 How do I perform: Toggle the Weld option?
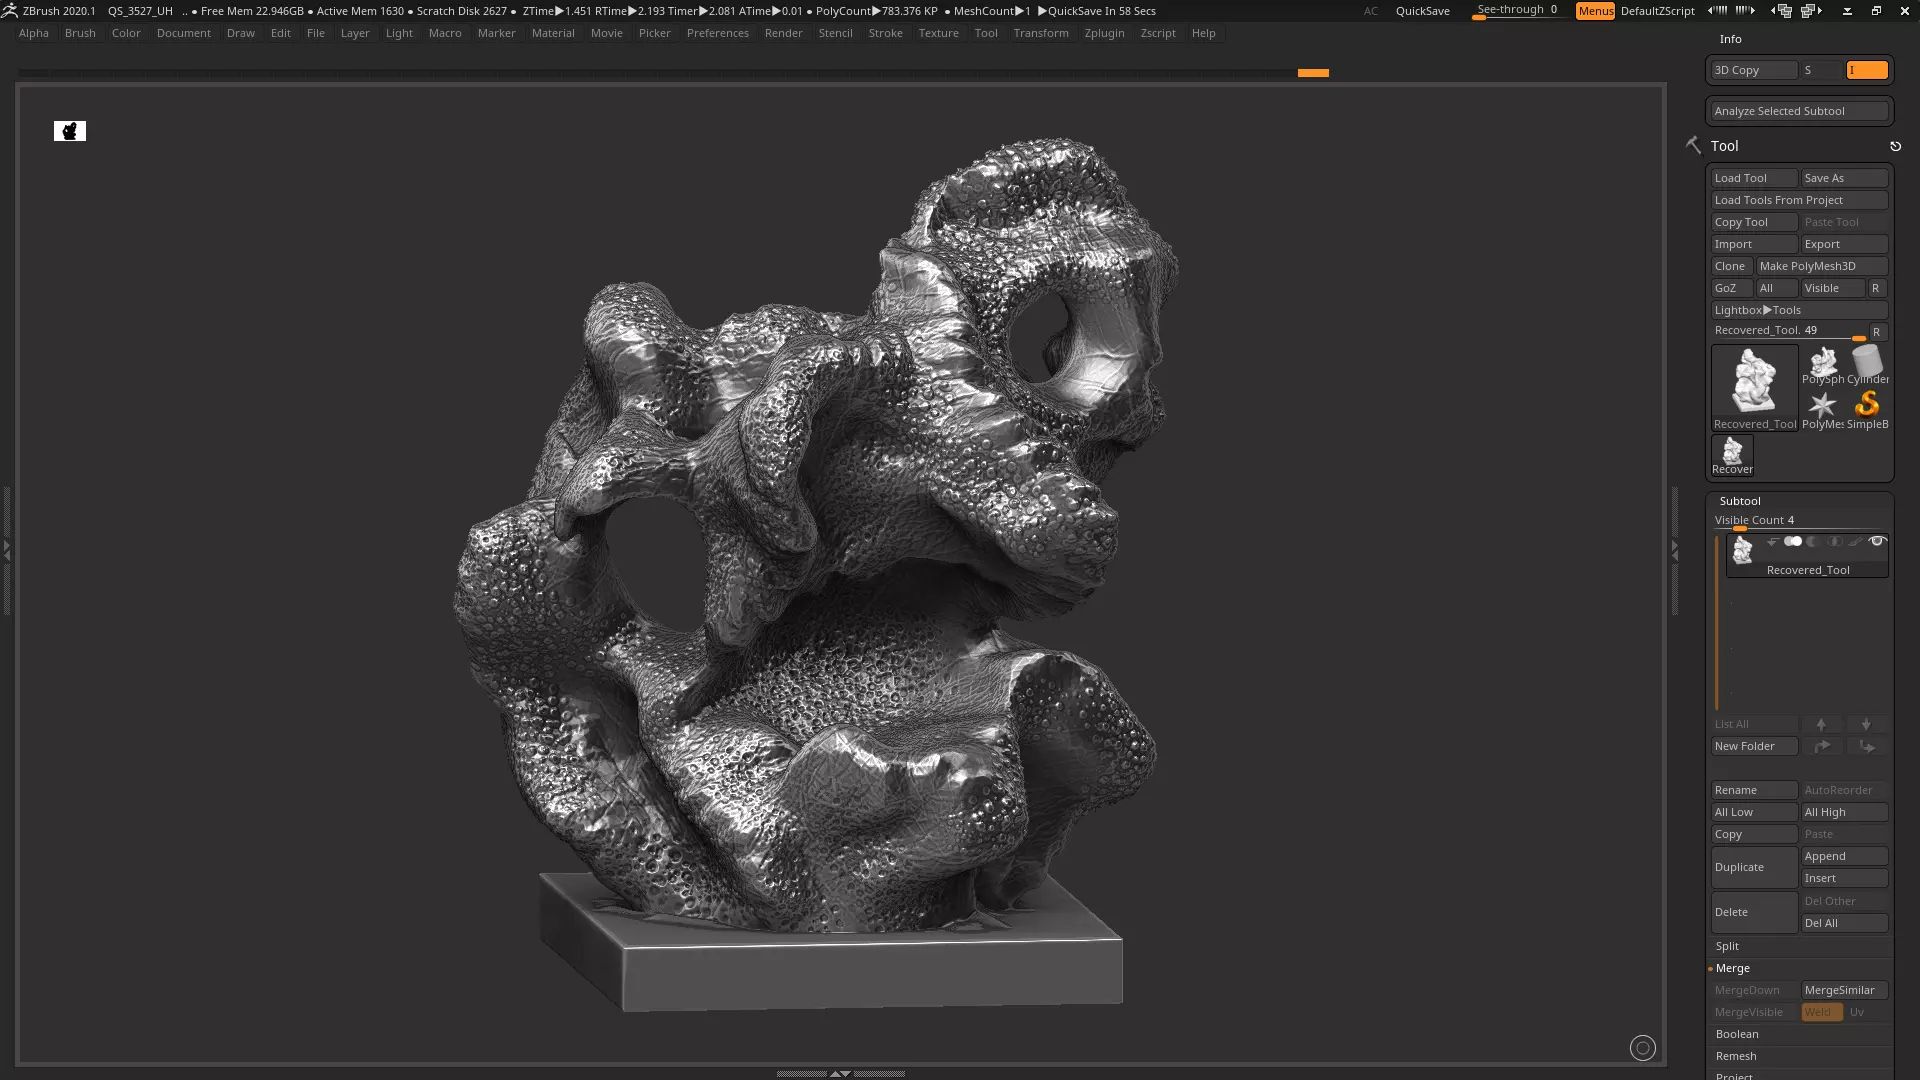tap(1822, 1012)
